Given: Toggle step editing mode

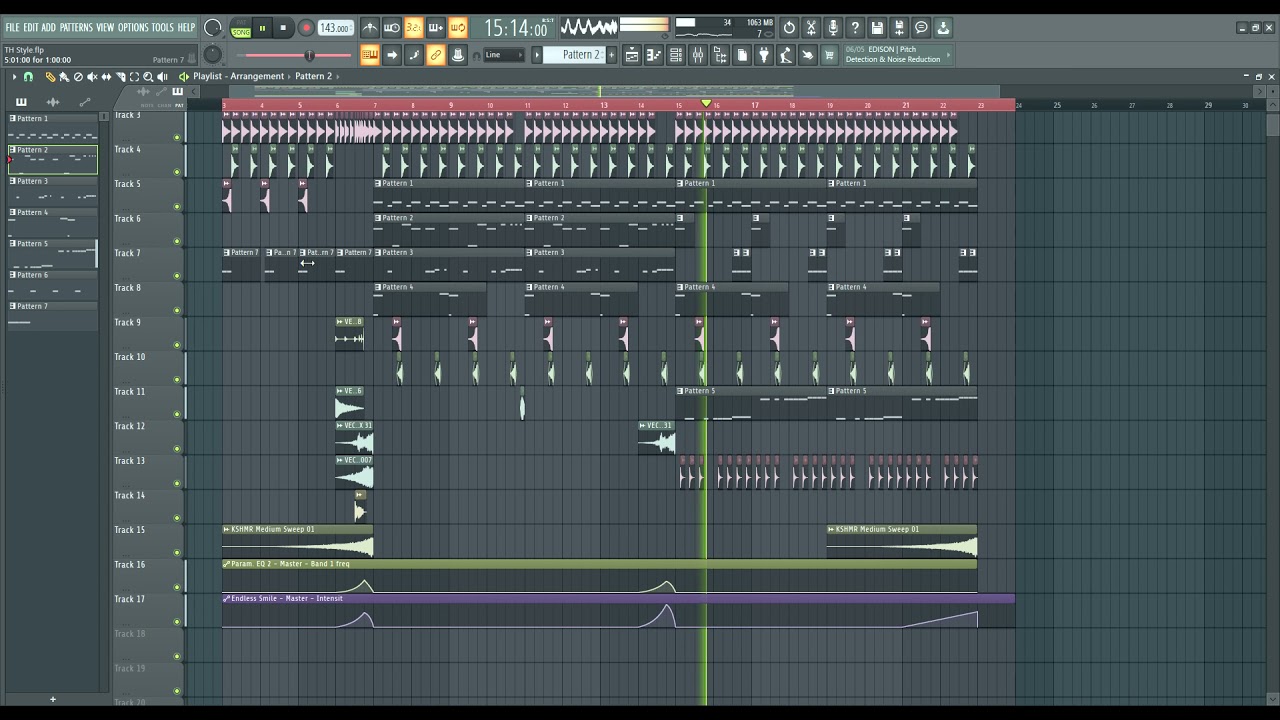Looking at the screenshot, I should click(414, 55).
